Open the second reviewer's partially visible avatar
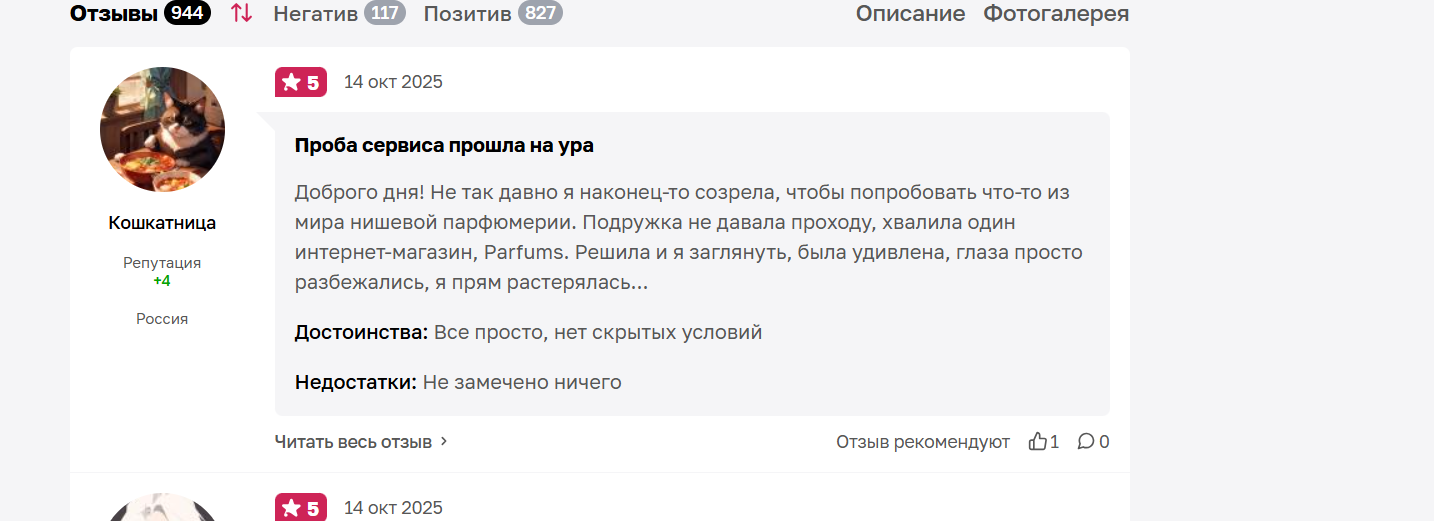The image size is (1434, 521). point(162,508)
